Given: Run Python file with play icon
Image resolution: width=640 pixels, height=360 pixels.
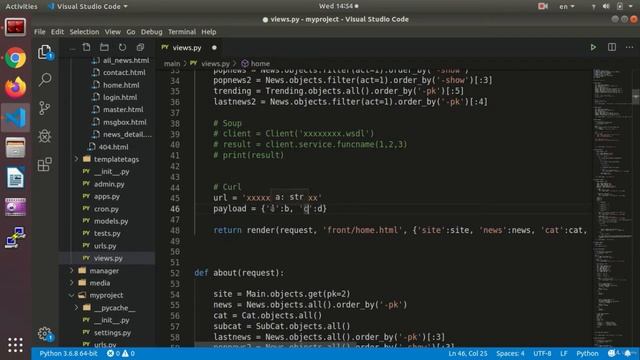Looking at the screenshot, I should click(593, 47).
